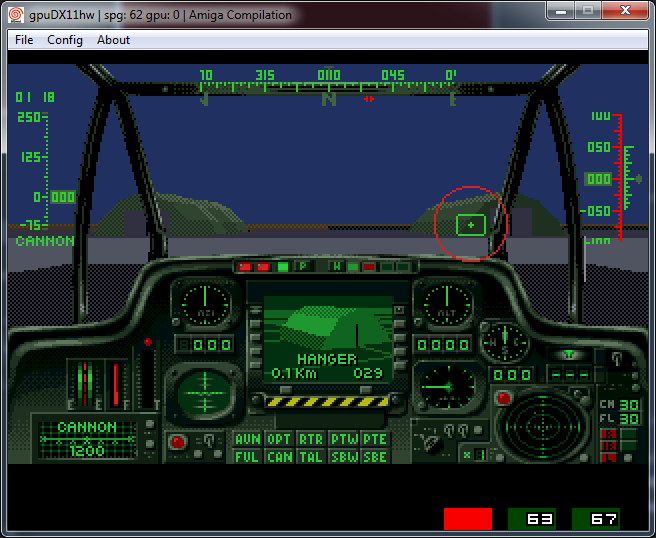This screenshot has width=656, height=538.
Task: Click the N marker on HUD heading tape
Action: click(x=329, y=100)
